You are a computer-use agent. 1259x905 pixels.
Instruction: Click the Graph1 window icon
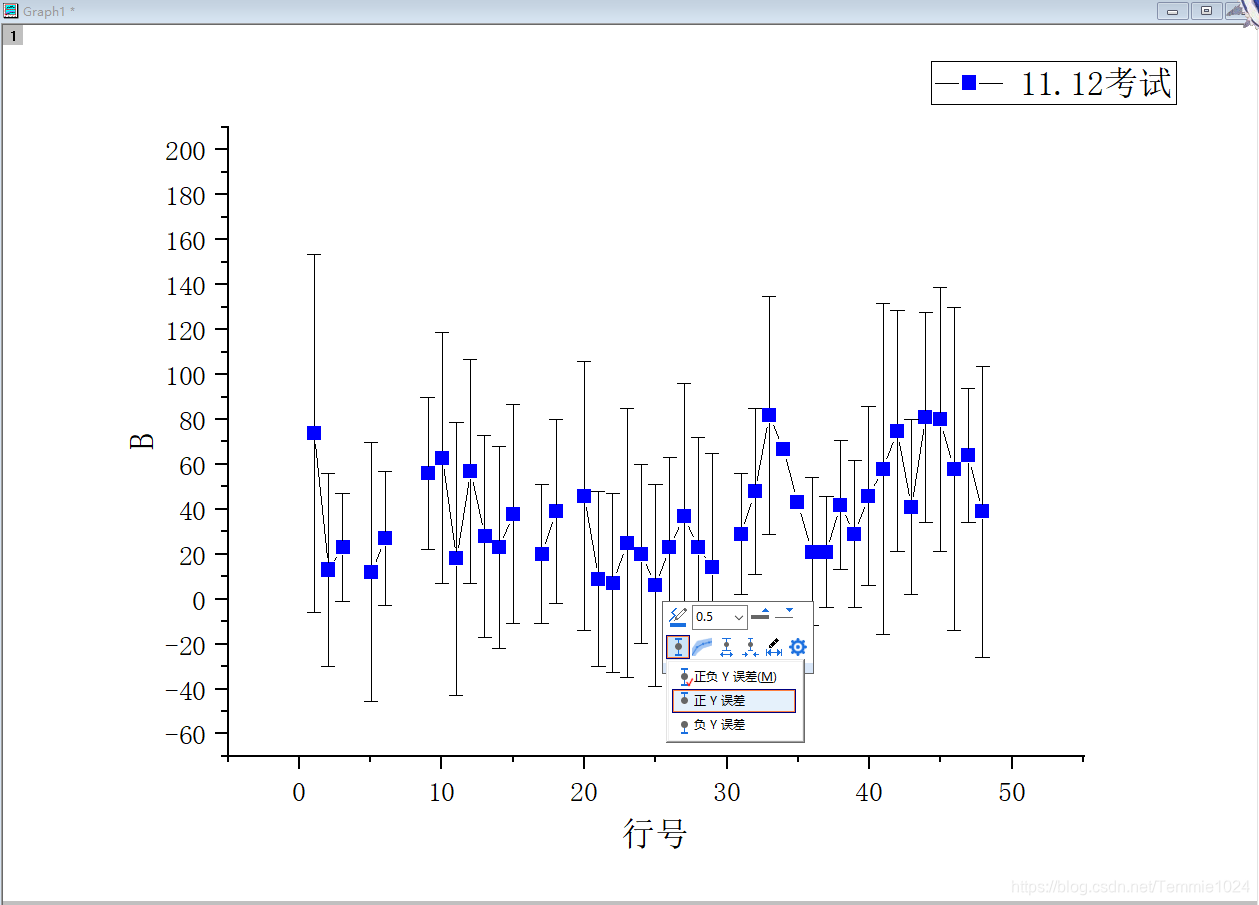click(x=11, y=11)
